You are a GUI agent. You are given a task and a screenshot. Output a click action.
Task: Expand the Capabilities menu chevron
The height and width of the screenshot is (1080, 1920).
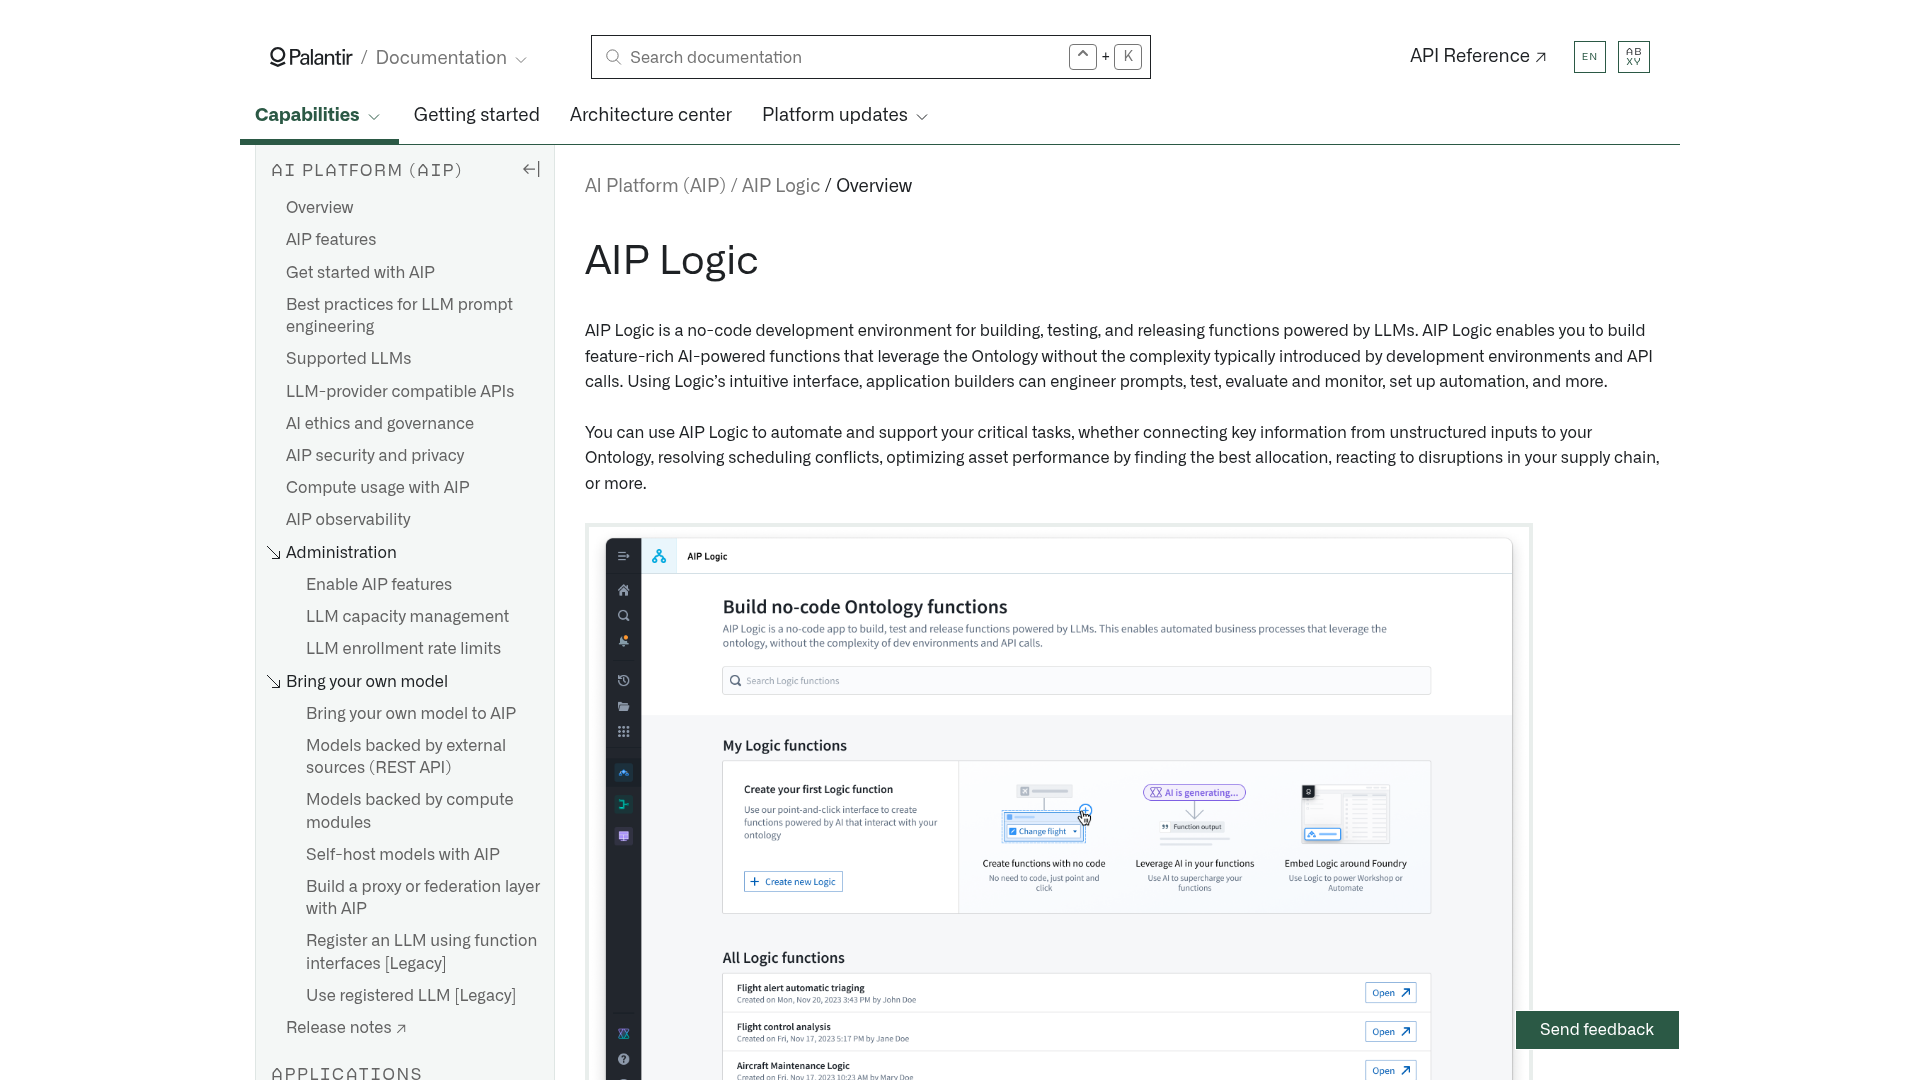(x=374, y=117)
